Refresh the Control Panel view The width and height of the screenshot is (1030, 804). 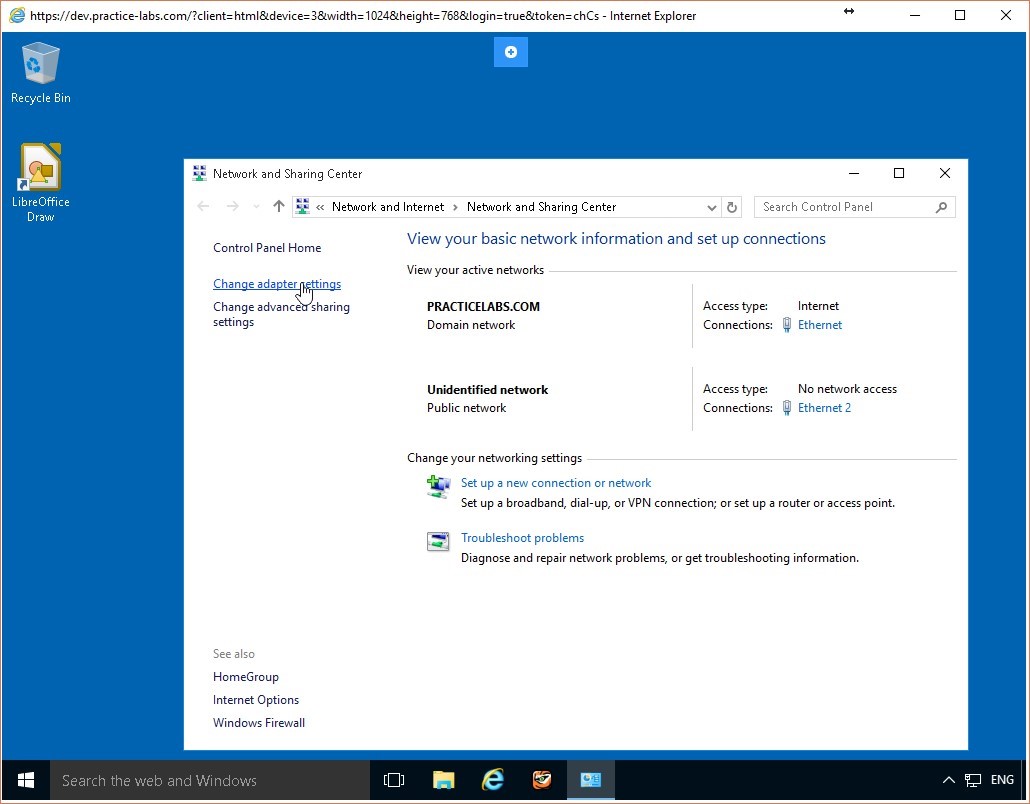click(x=731, y=207)
